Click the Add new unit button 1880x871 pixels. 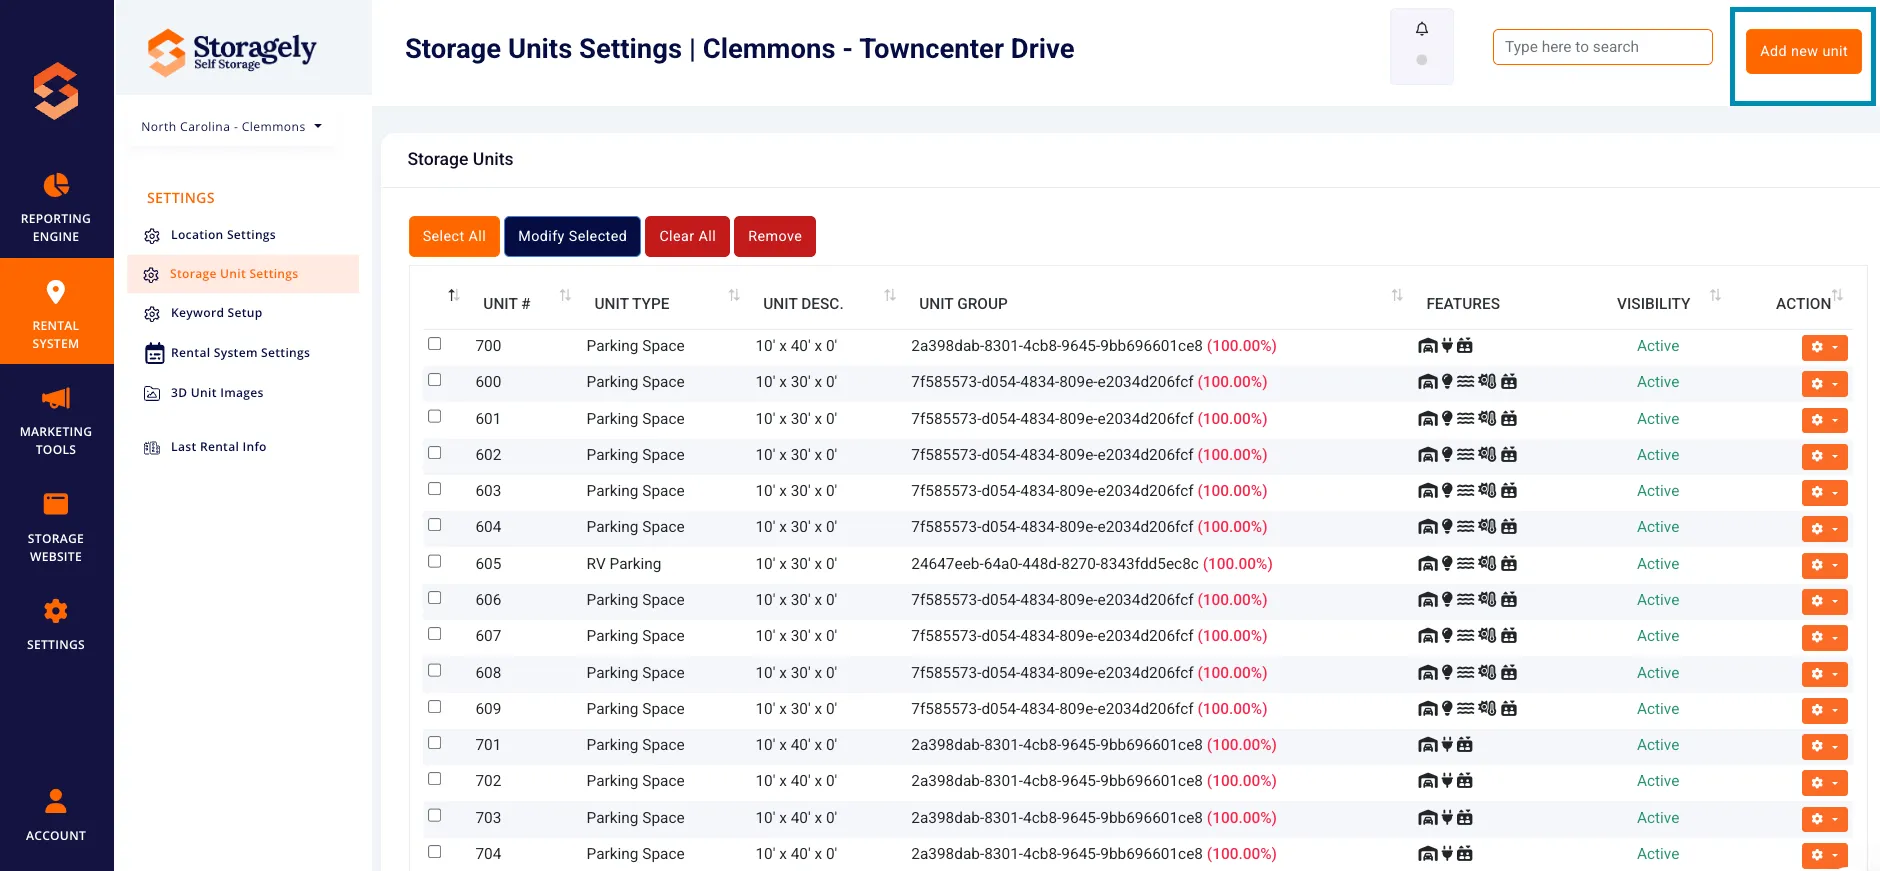click(1803, 51)
